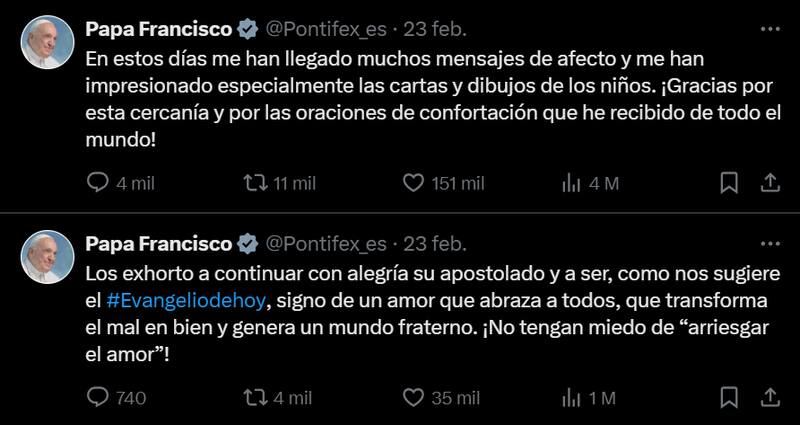Image resolution: width=800 pixels, height=425 pixels.
Task: Reply to the first tweet about children's letters
Action: coord(98,183)
